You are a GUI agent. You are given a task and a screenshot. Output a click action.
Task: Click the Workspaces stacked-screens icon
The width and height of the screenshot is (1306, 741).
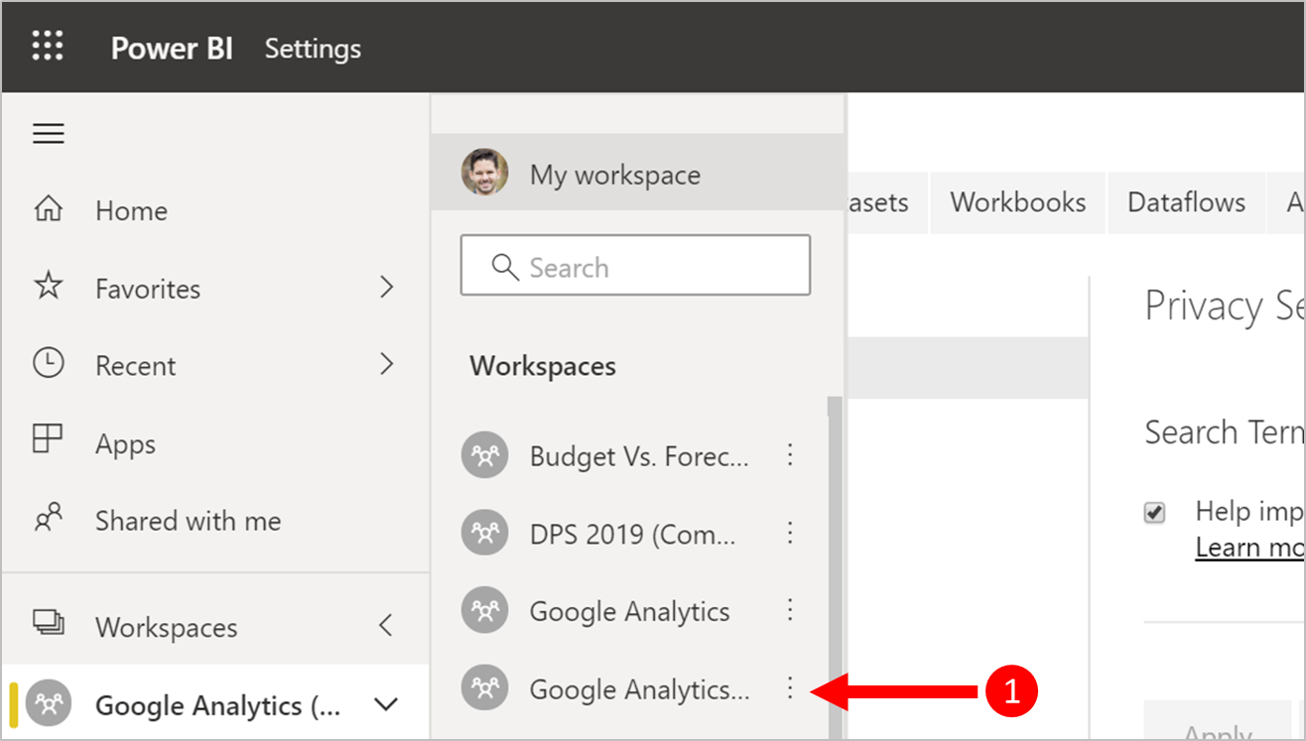pyautogui.click(x=48, y=625)
